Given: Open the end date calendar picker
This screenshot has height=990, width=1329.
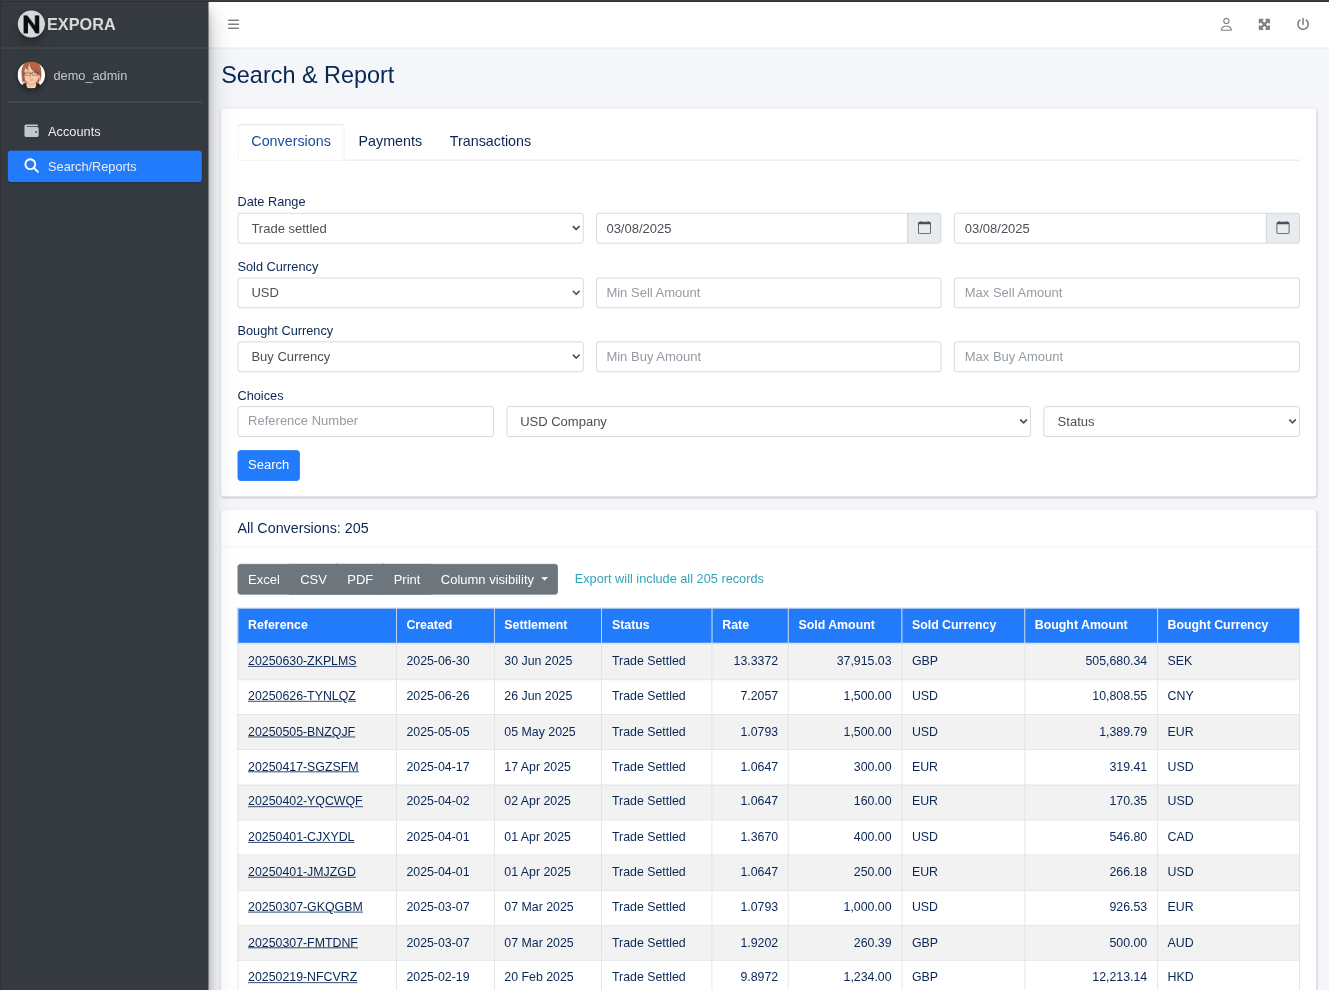Looking at the screenshot, I should point(1281,228).
